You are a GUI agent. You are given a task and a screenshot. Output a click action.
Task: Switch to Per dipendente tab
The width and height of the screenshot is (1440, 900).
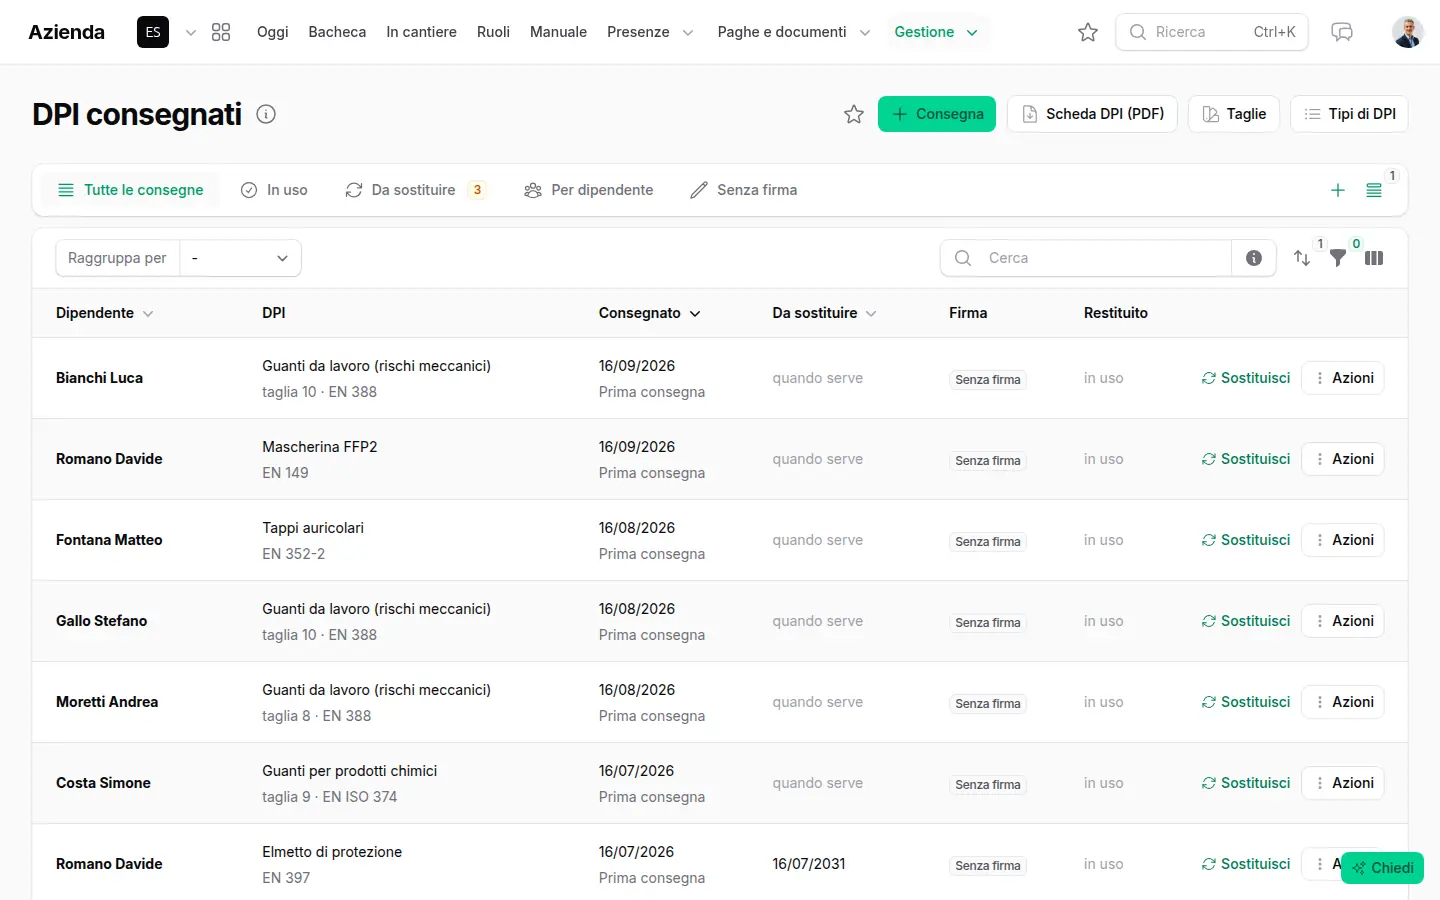pyautogui.click(x=588, y=190)
